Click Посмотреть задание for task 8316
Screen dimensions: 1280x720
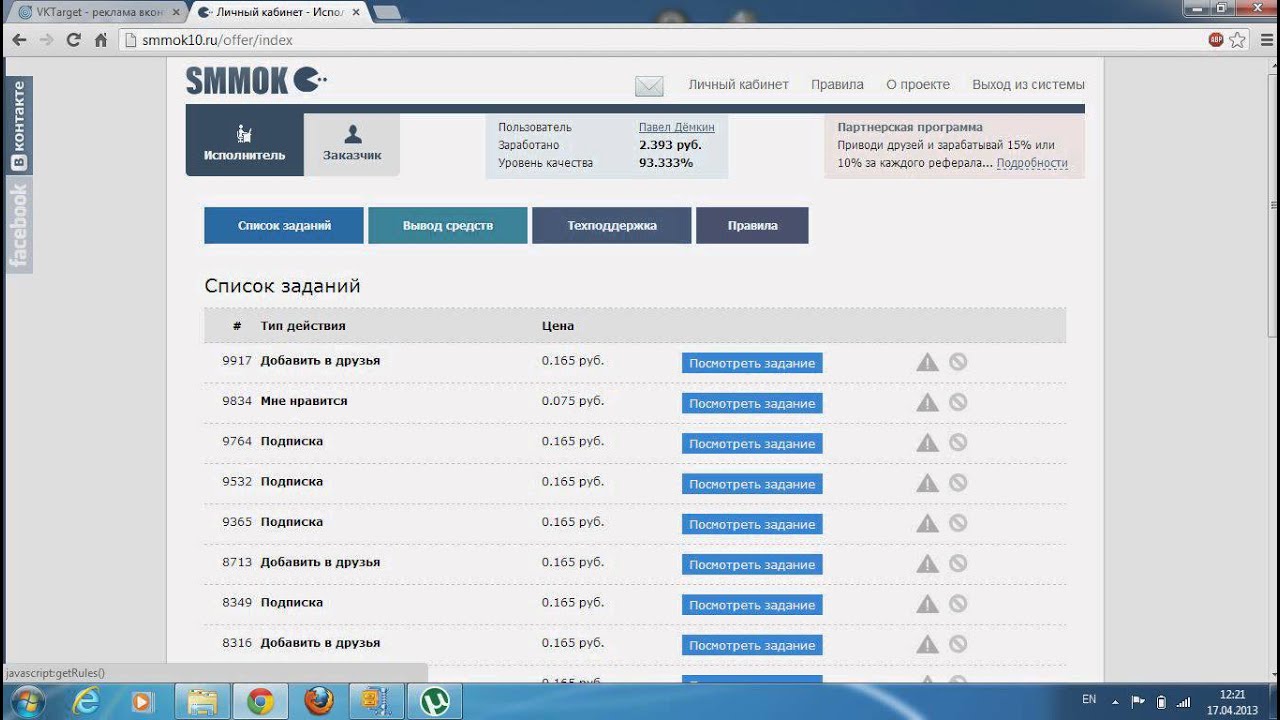point(752,645)
